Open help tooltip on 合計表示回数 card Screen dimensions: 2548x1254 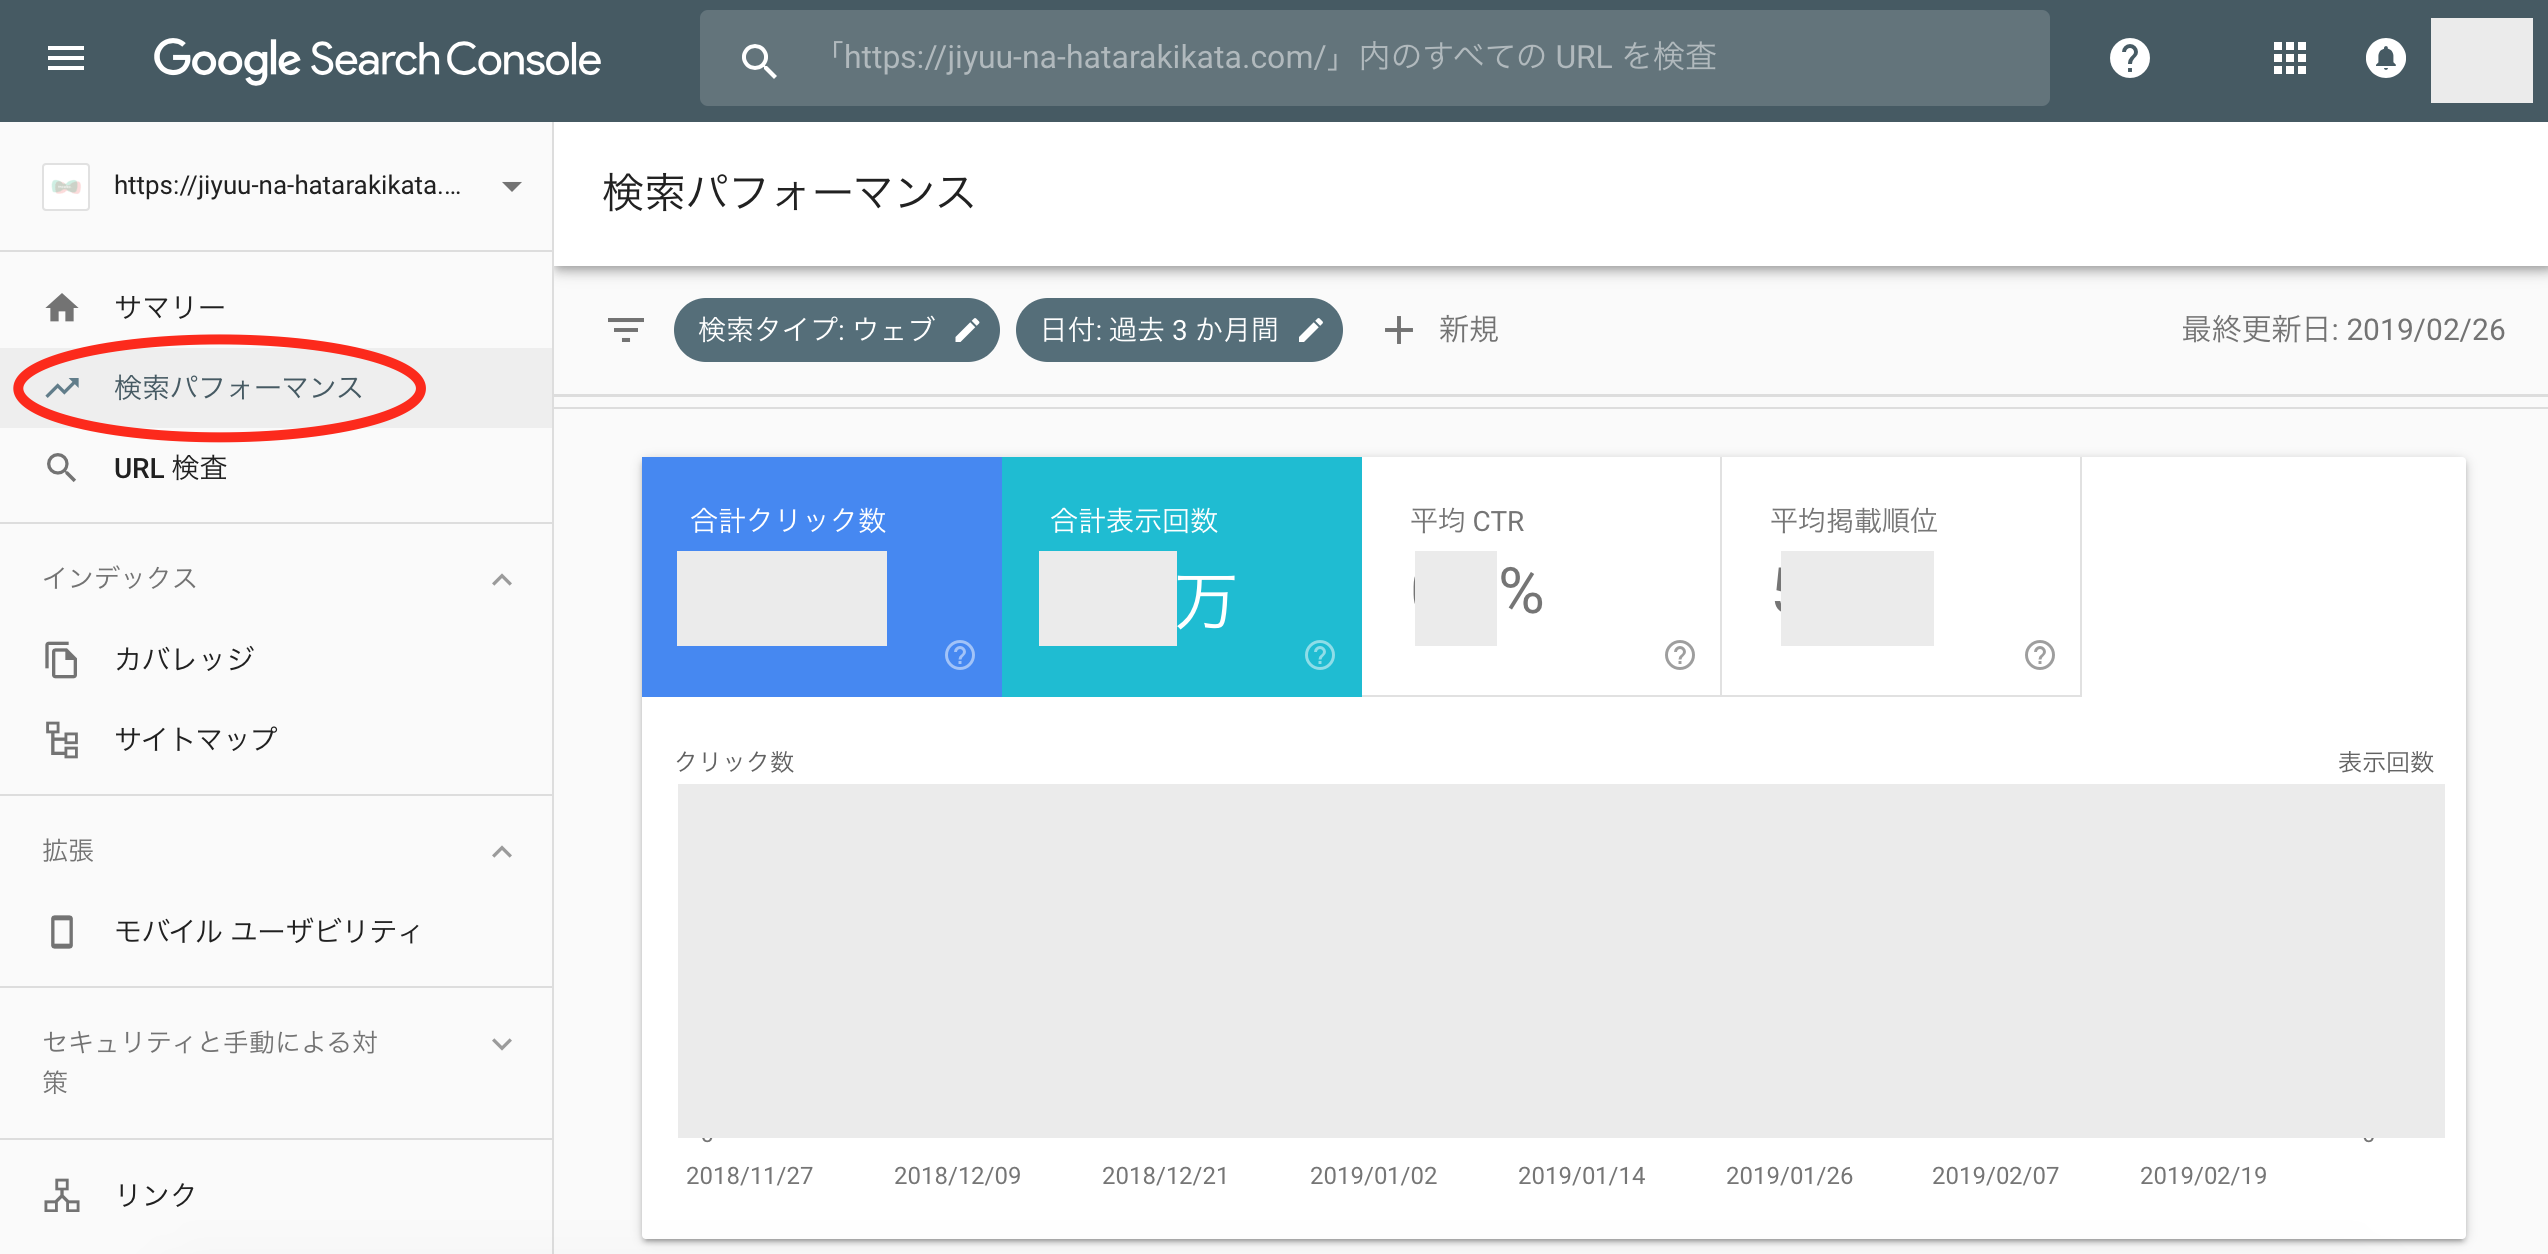1320,655
